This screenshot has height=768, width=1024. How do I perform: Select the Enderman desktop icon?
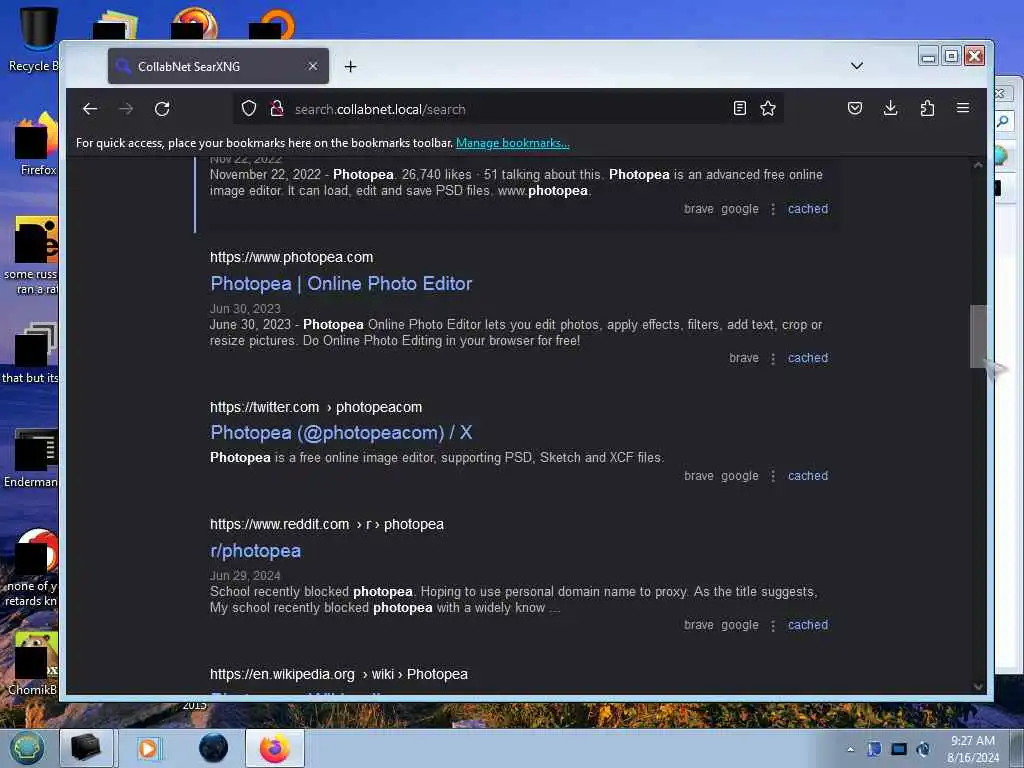point(30,458)
